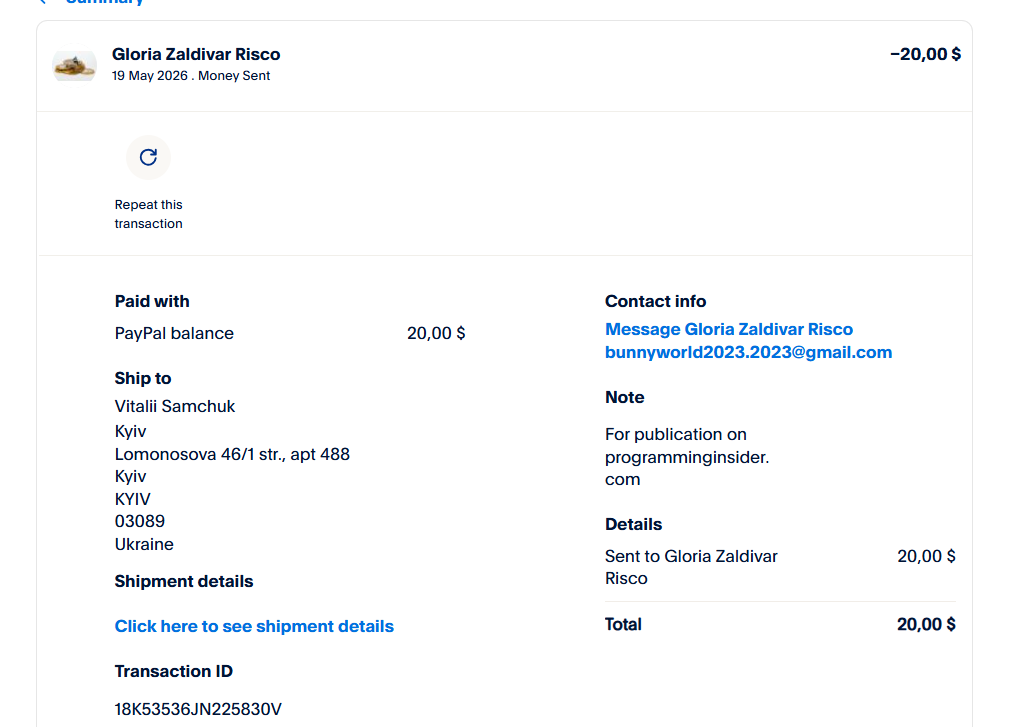Viewport: 1023px width, 727px height.
Task: Open bunnyworld2023.2023@gmail.com email link
Action: [x=748, y=352]
